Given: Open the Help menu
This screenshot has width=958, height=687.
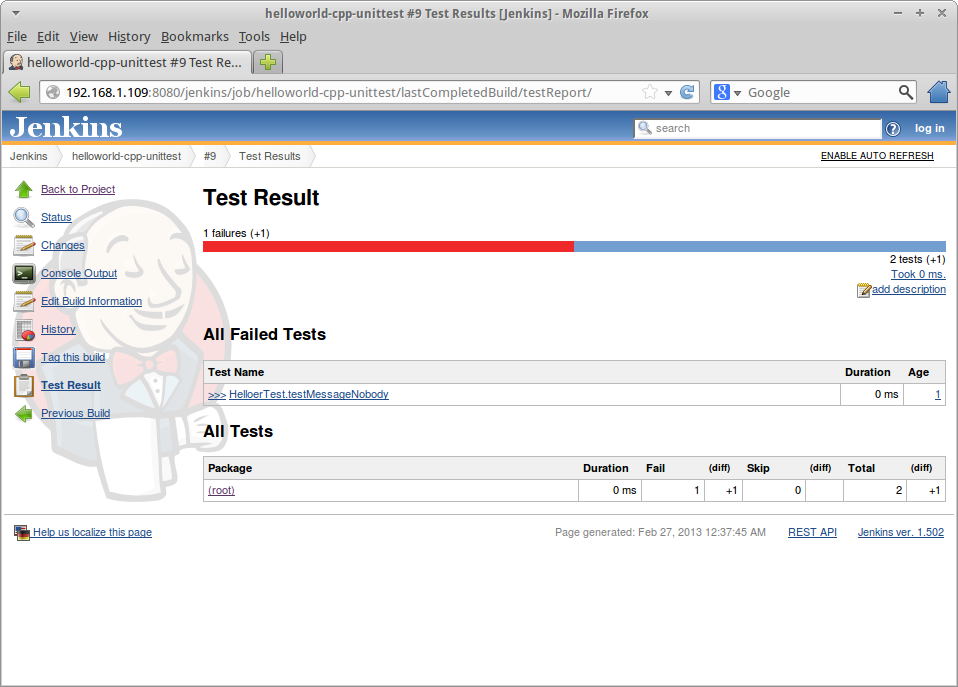Looking at the screenshot, I should 293,37.
